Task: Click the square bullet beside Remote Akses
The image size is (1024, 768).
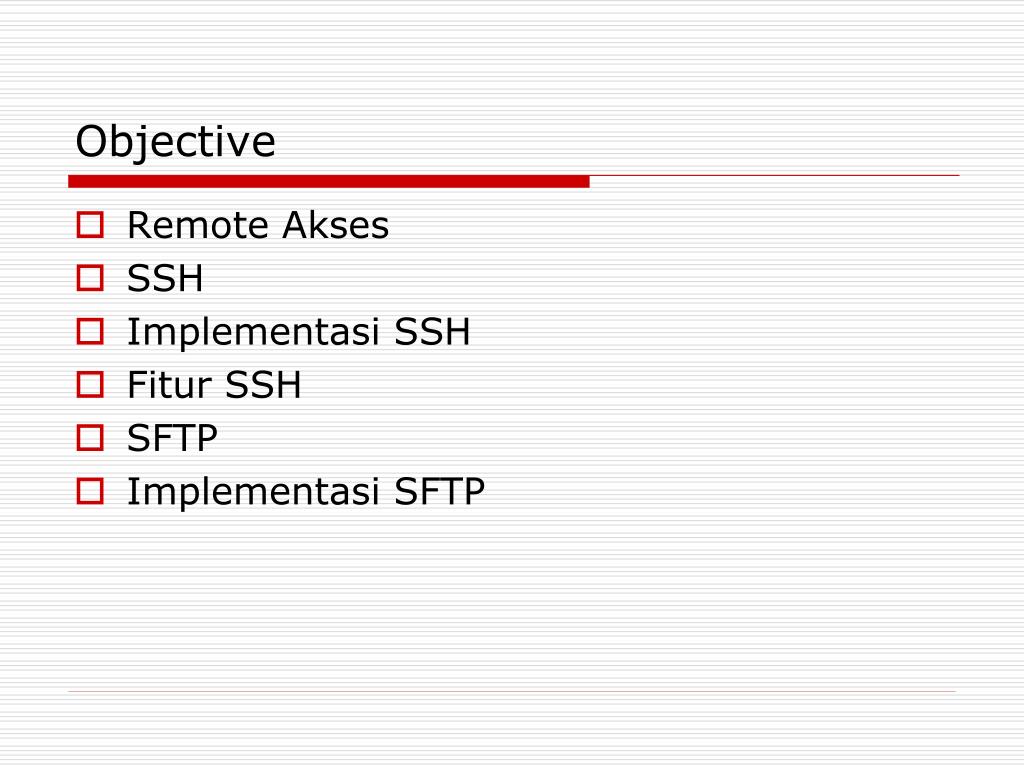Action: [90, 225]
